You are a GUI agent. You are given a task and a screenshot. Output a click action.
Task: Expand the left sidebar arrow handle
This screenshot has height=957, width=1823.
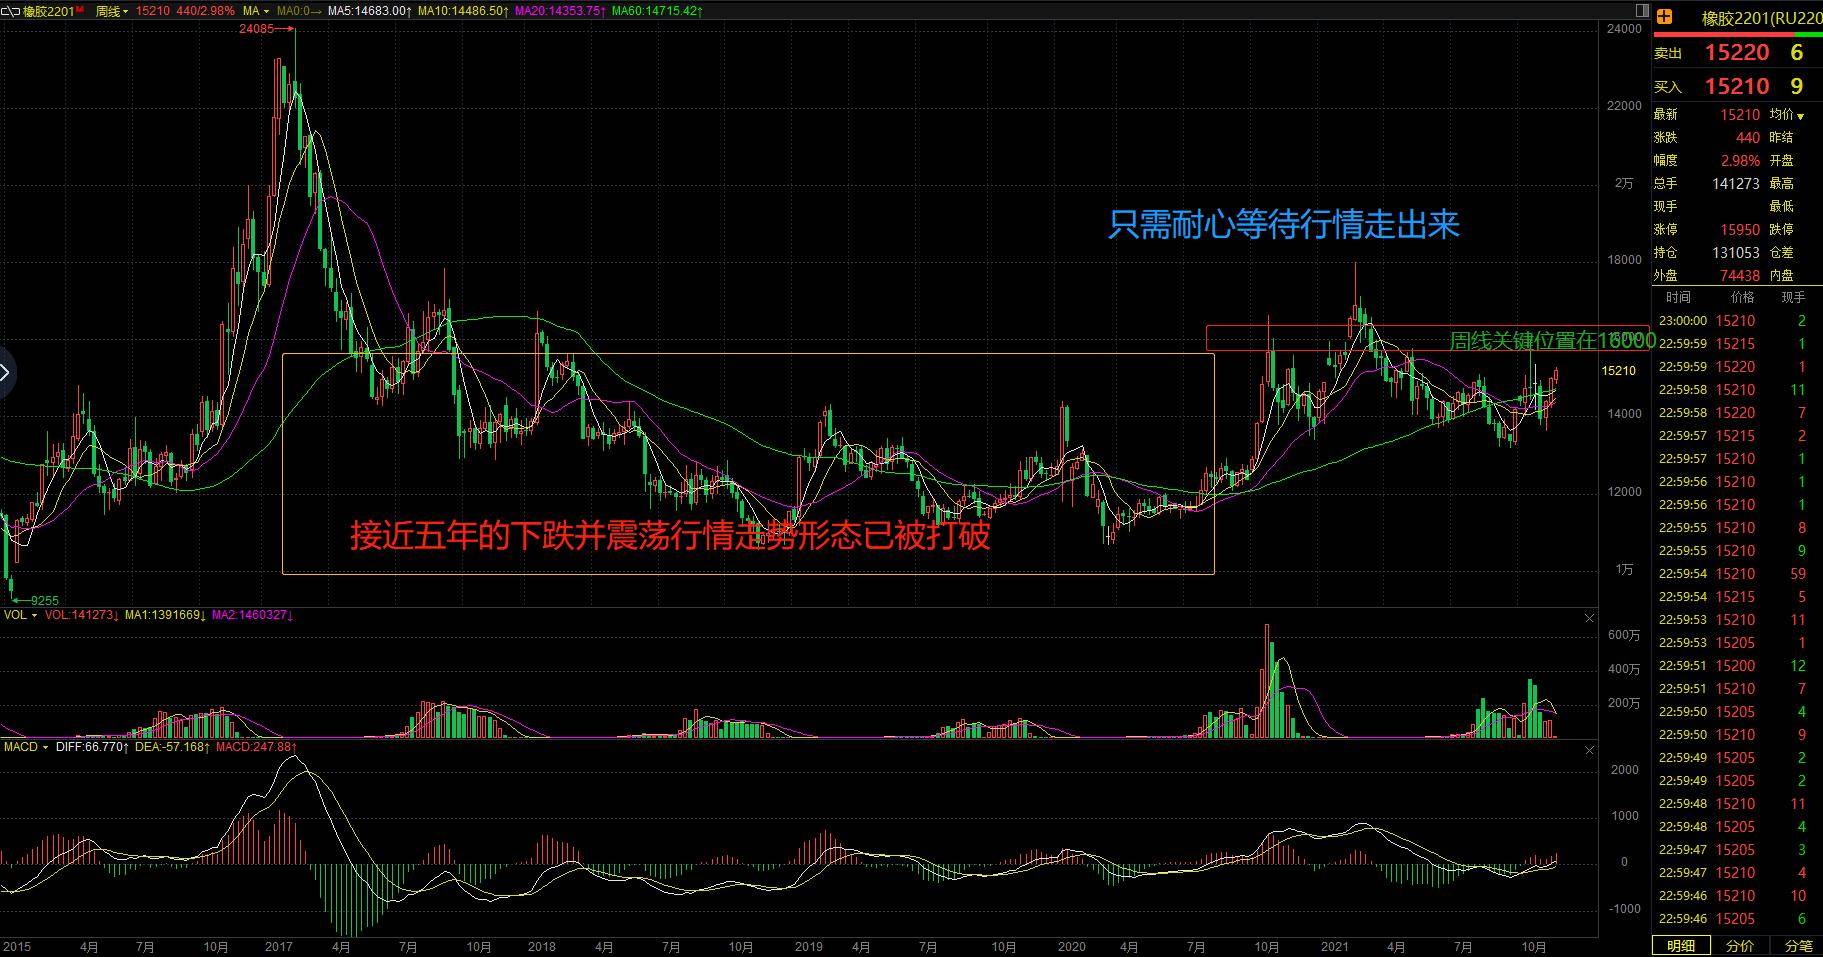(6, 373)
